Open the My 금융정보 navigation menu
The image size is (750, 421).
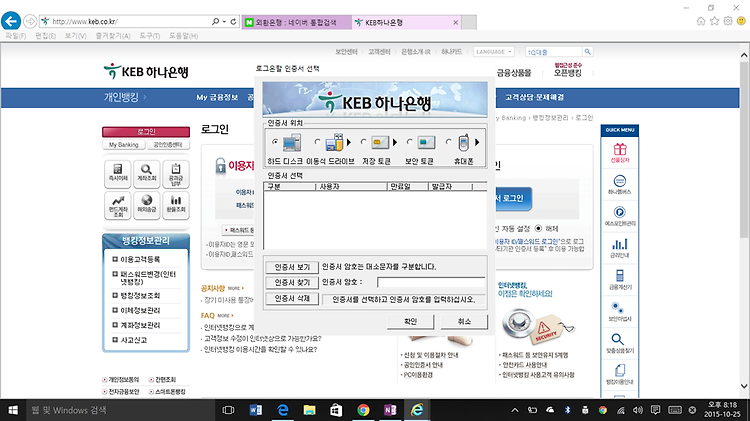217,97
